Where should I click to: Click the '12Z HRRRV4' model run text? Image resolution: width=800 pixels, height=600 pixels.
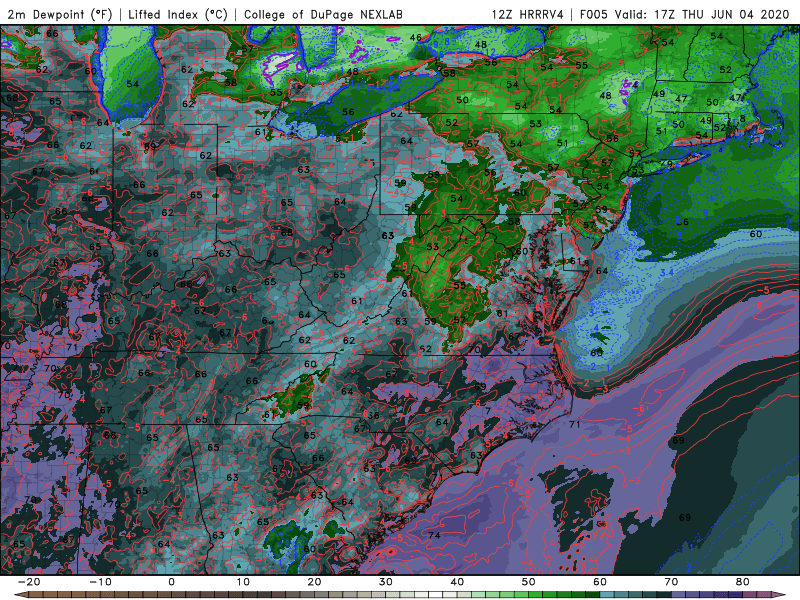click(x=528, y=14)
